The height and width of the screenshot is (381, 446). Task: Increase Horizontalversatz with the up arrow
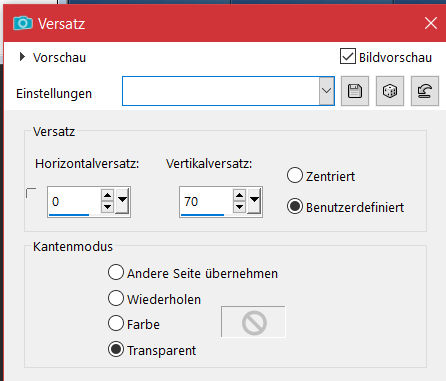pyautogui.click(x=107, y=195)
